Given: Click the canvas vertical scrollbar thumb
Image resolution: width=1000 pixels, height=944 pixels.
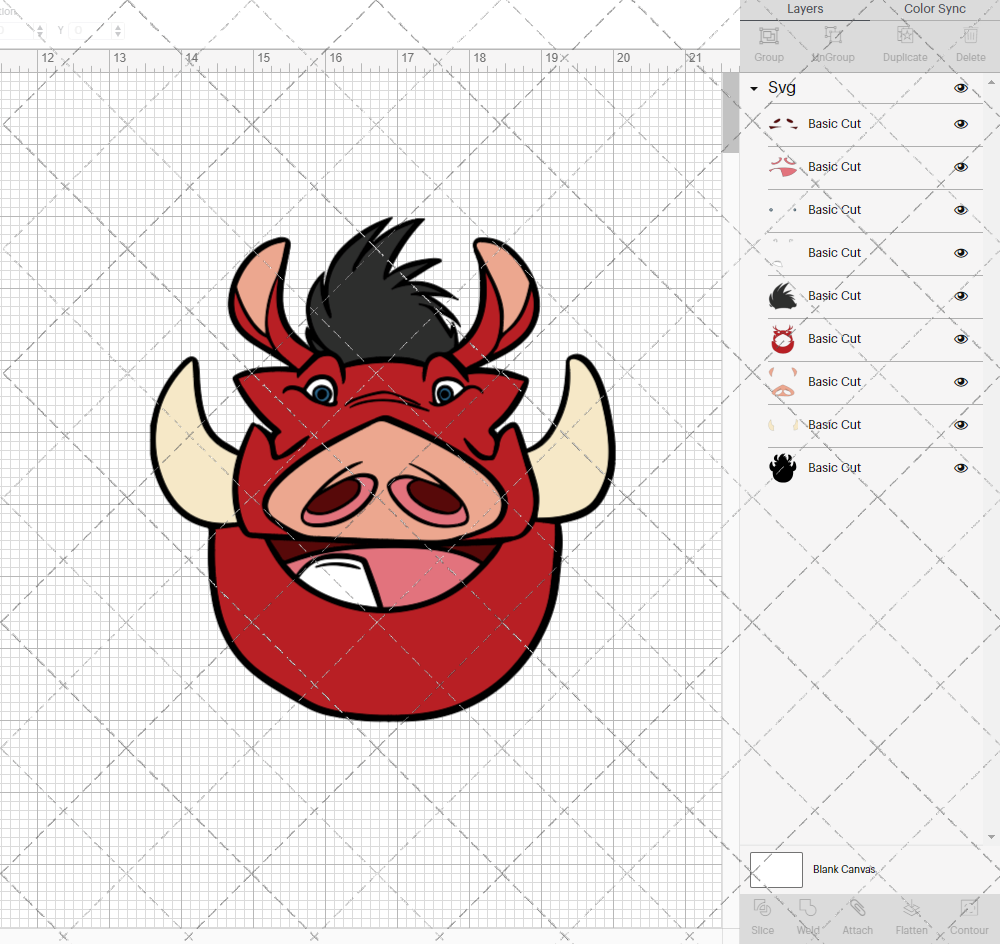Looking at the screenshot, I should pos(730,112).
